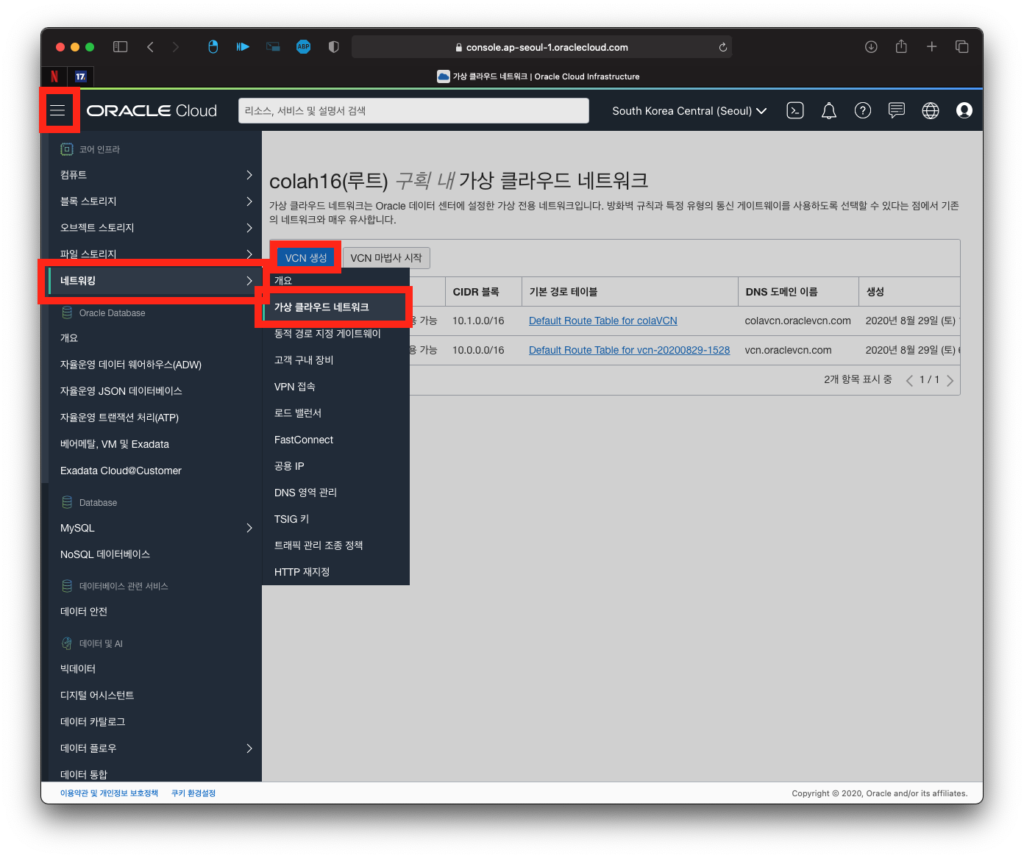Select 가상 클라우드 네트워크 menu item
This screenshot has height=858, width=1024.
click(x=321, y=307)
